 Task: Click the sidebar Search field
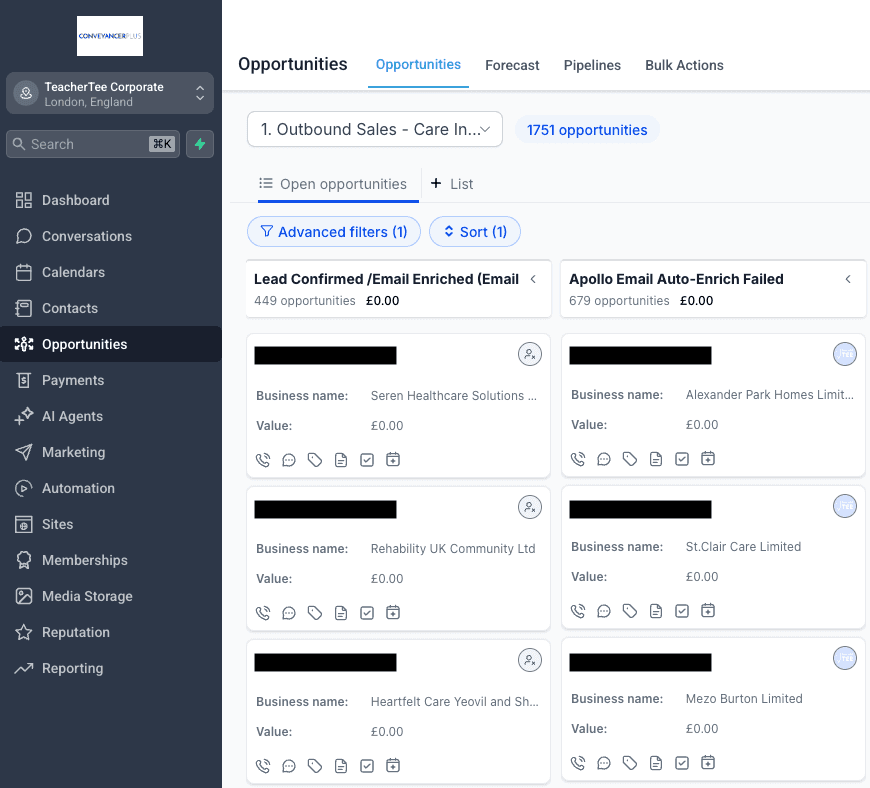93,144
